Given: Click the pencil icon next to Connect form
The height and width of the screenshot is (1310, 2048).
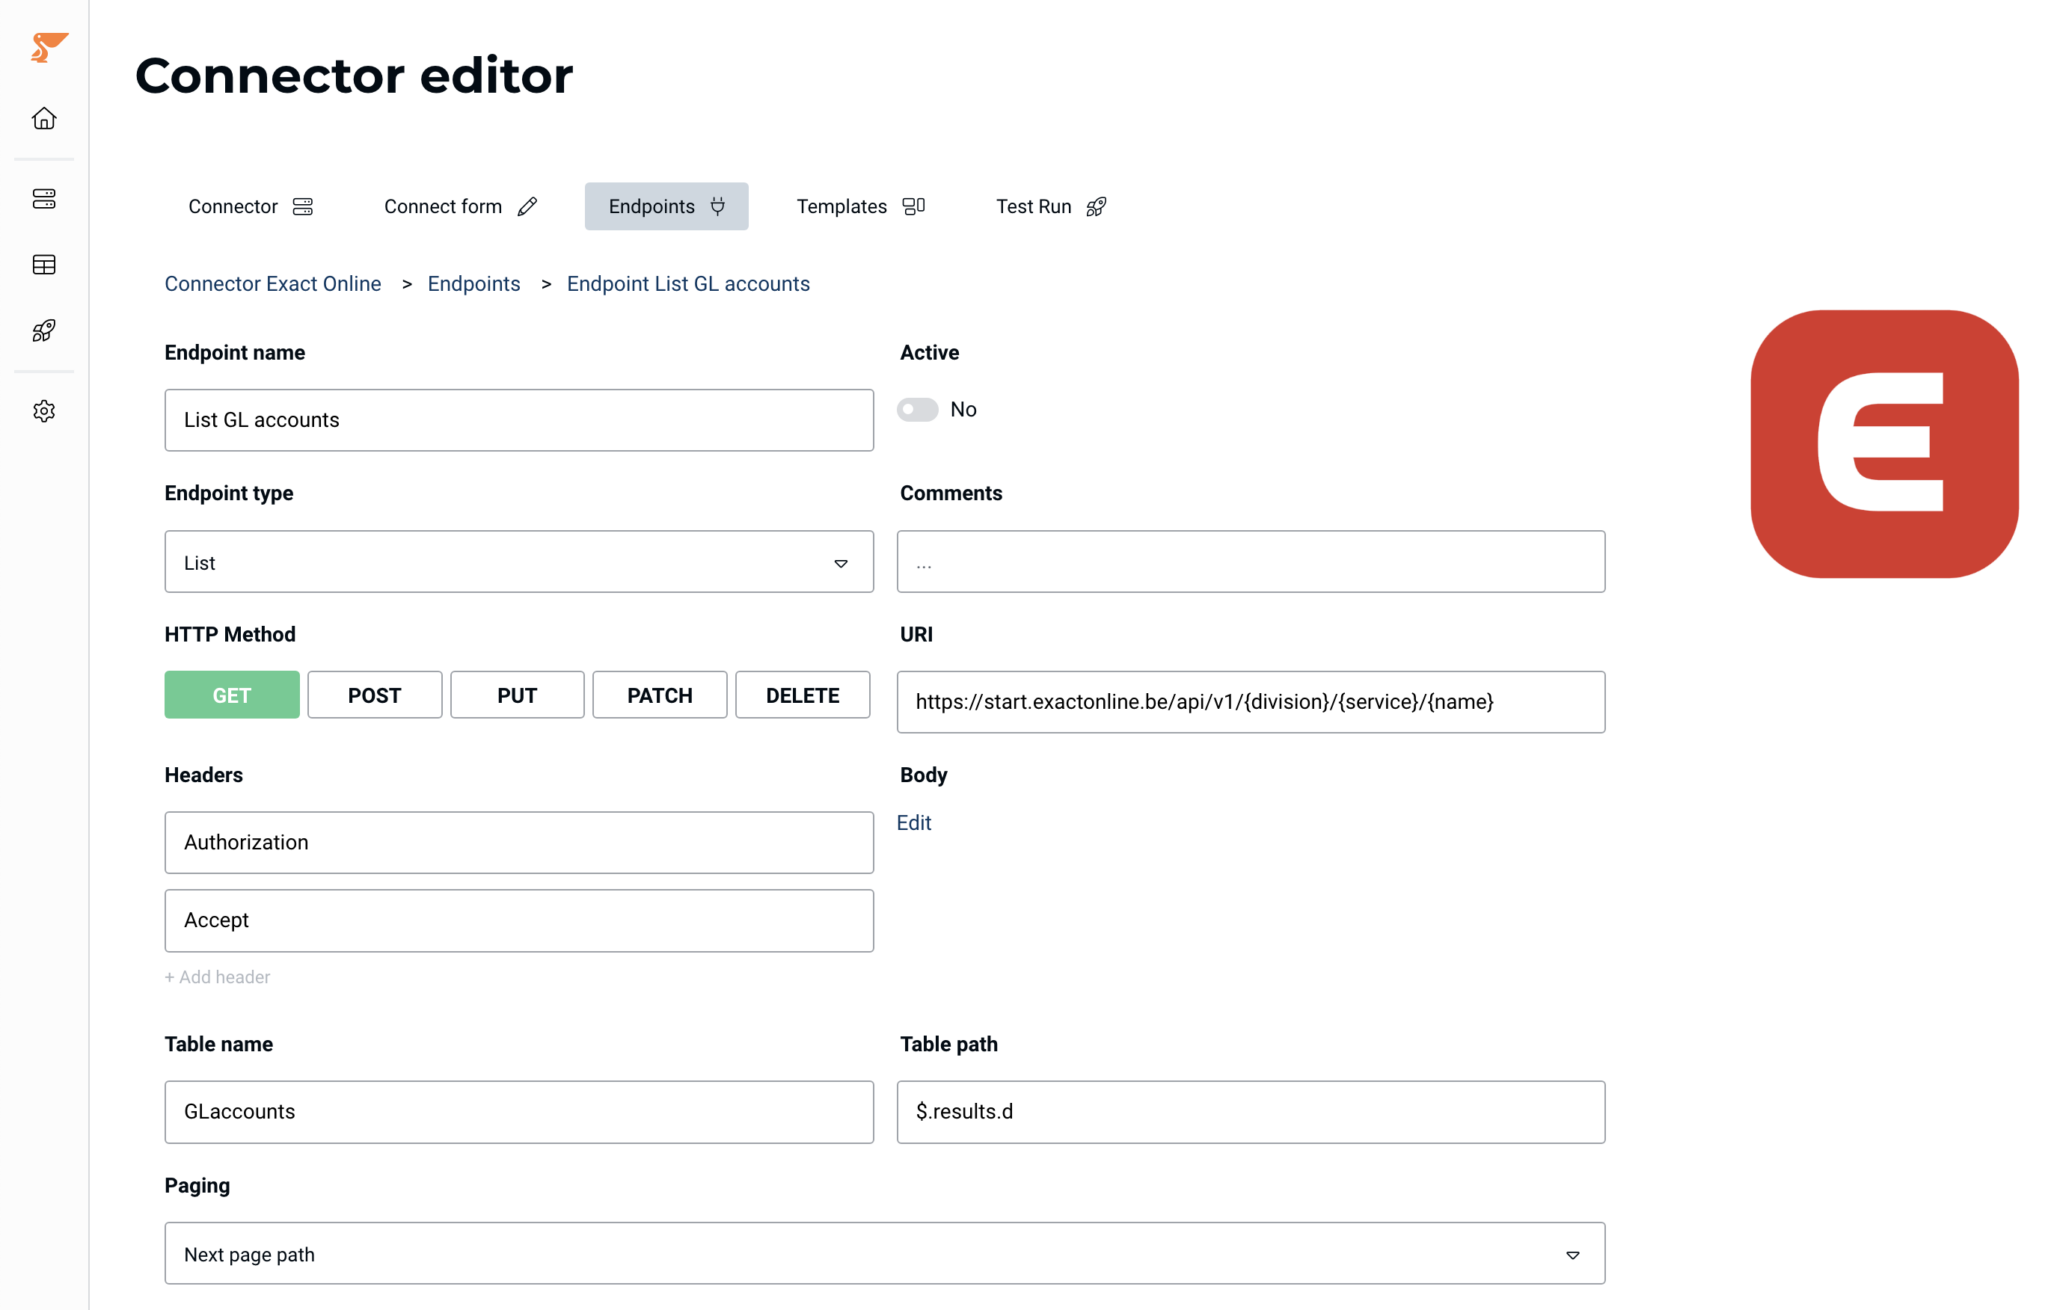Looking at the screenshot, I should (x=527, y=206).
